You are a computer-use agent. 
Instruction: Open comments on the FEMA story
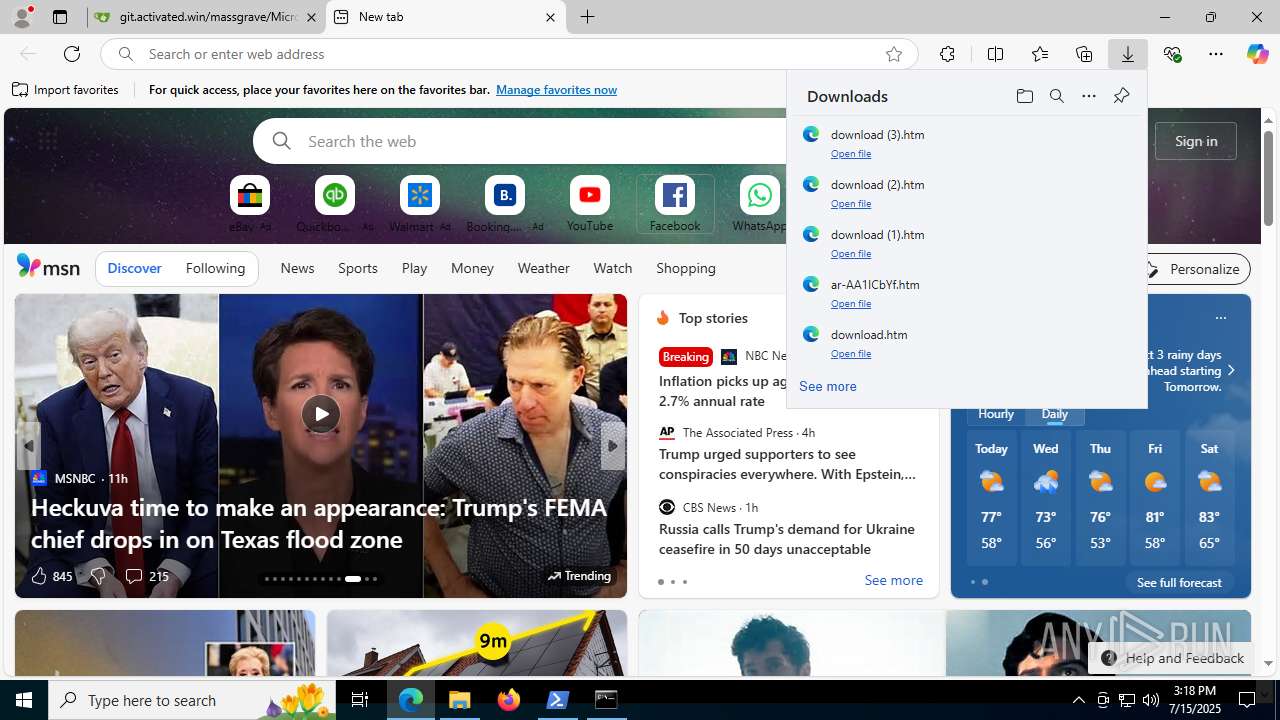(x=146, y=576)
